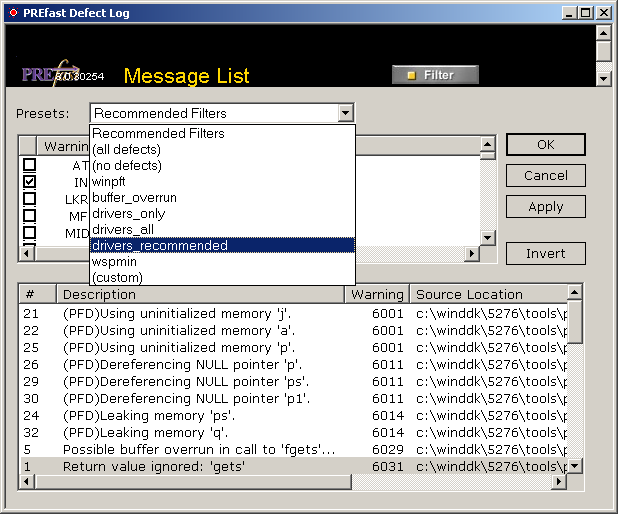Select defect row 25 uninitialized memory 'p'
The image size is (618, 514).
[x=293, y=348]
